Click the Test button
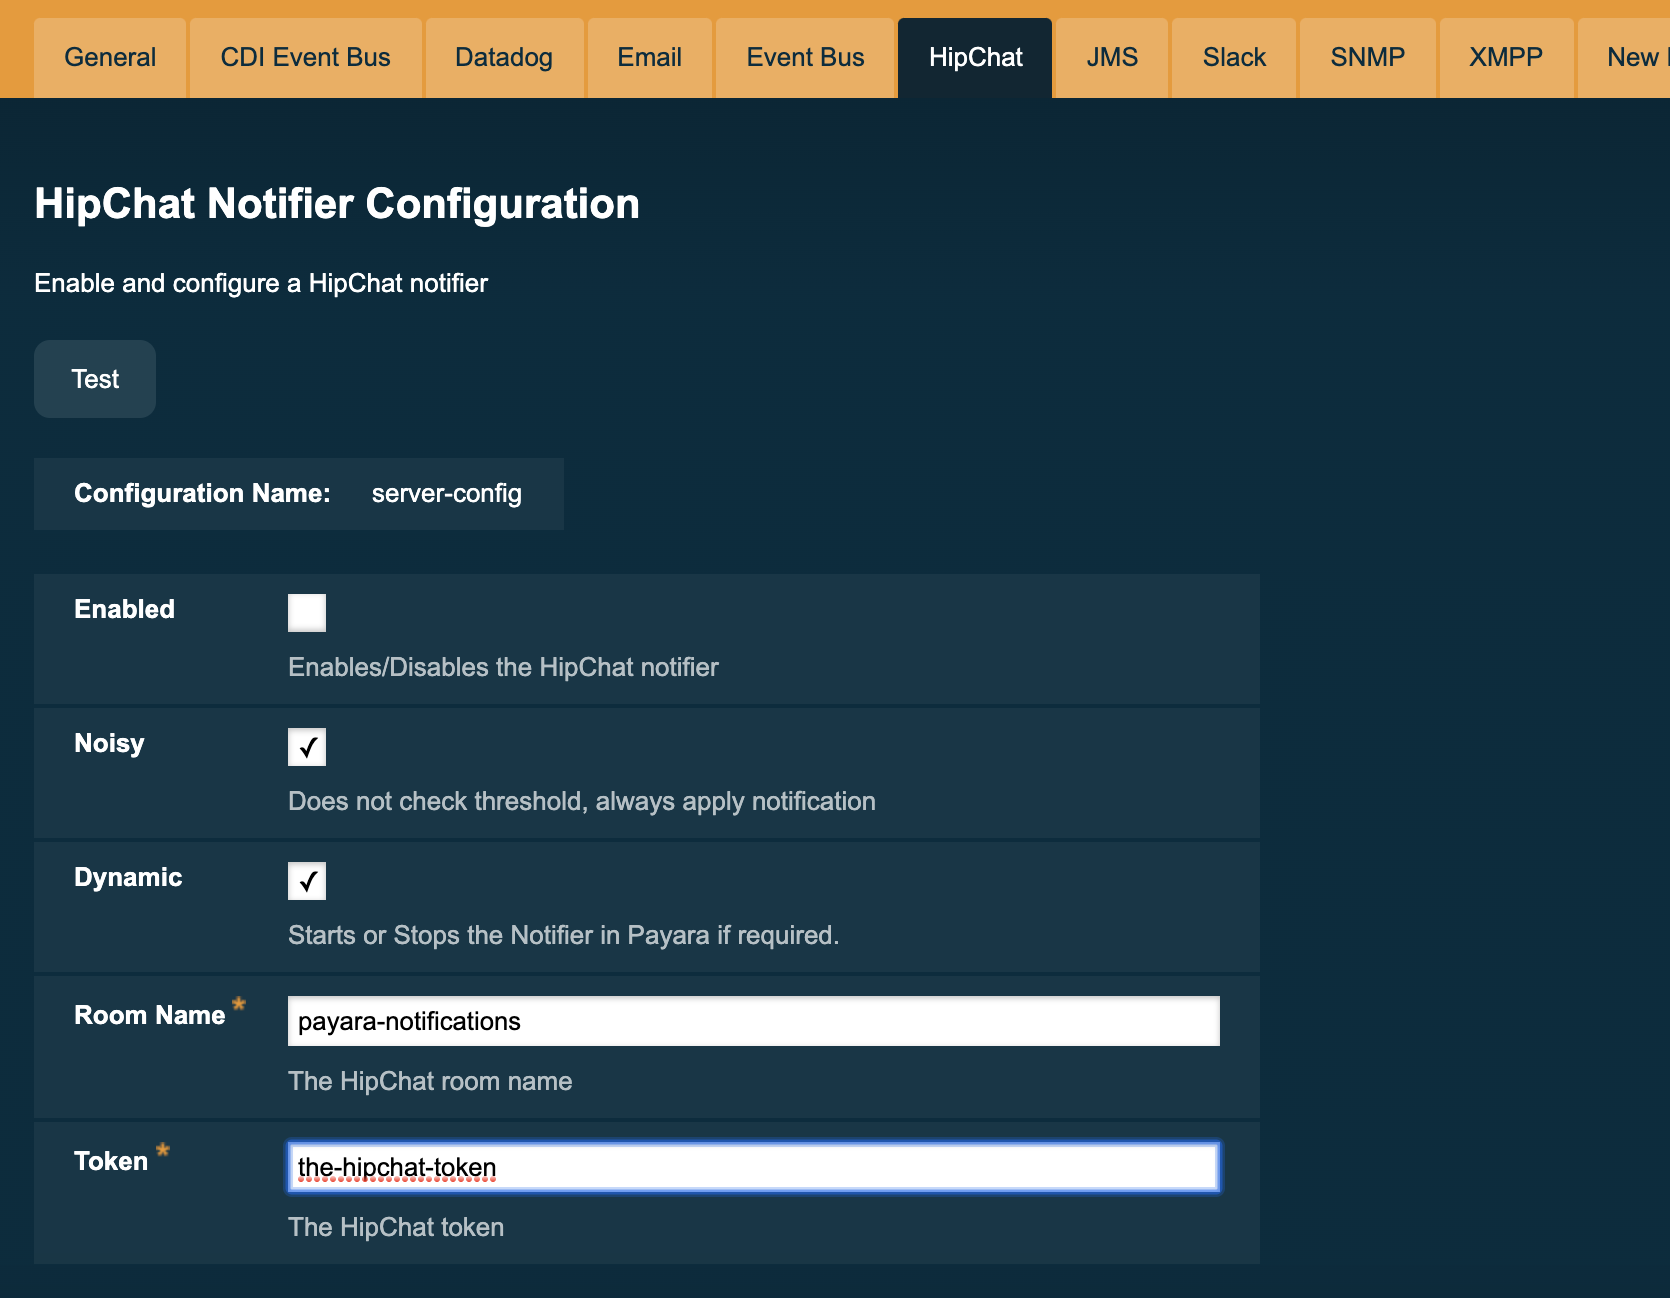The image size is (1670, 1298). point(95,379)
